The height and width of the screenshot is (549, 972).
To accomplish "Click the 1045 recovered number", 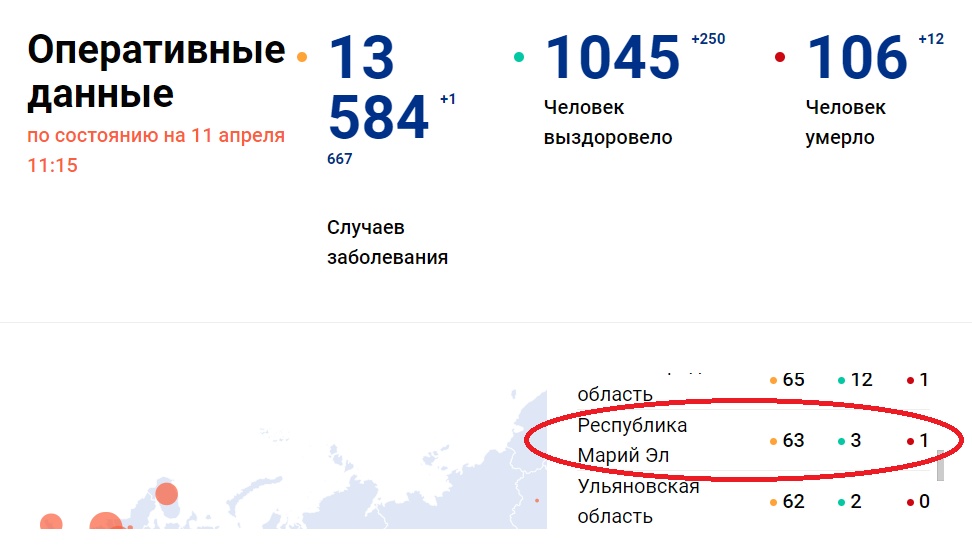I will (612, 58).
